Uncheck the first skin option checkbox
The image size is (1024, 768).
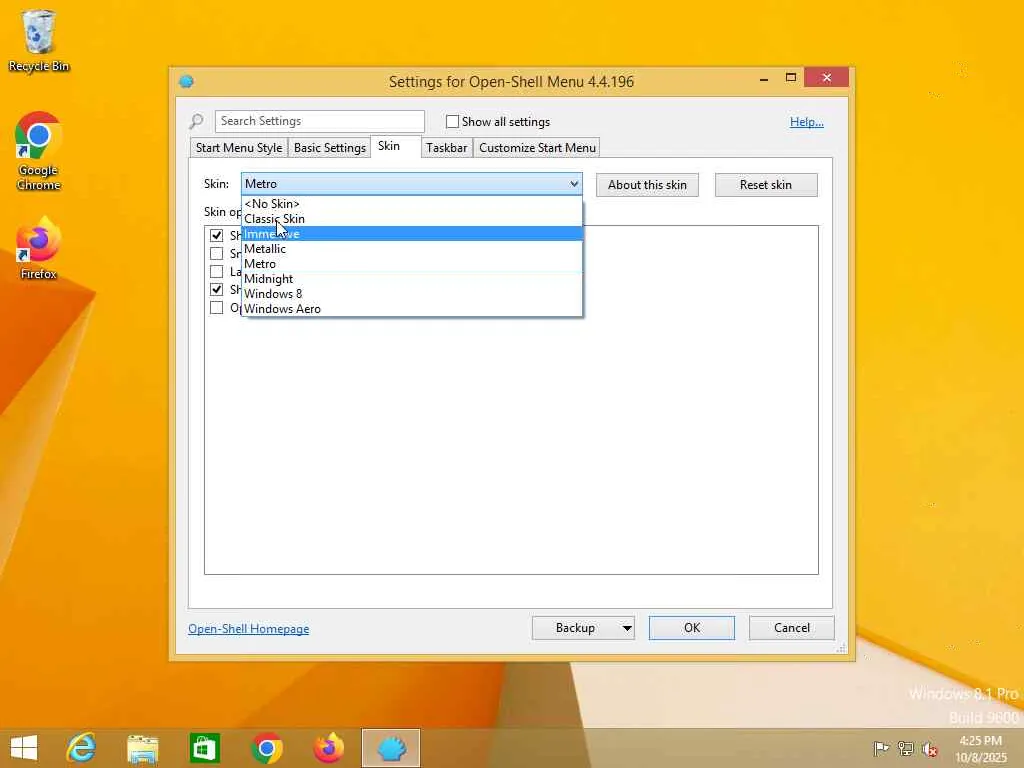[x=216, y=235]
